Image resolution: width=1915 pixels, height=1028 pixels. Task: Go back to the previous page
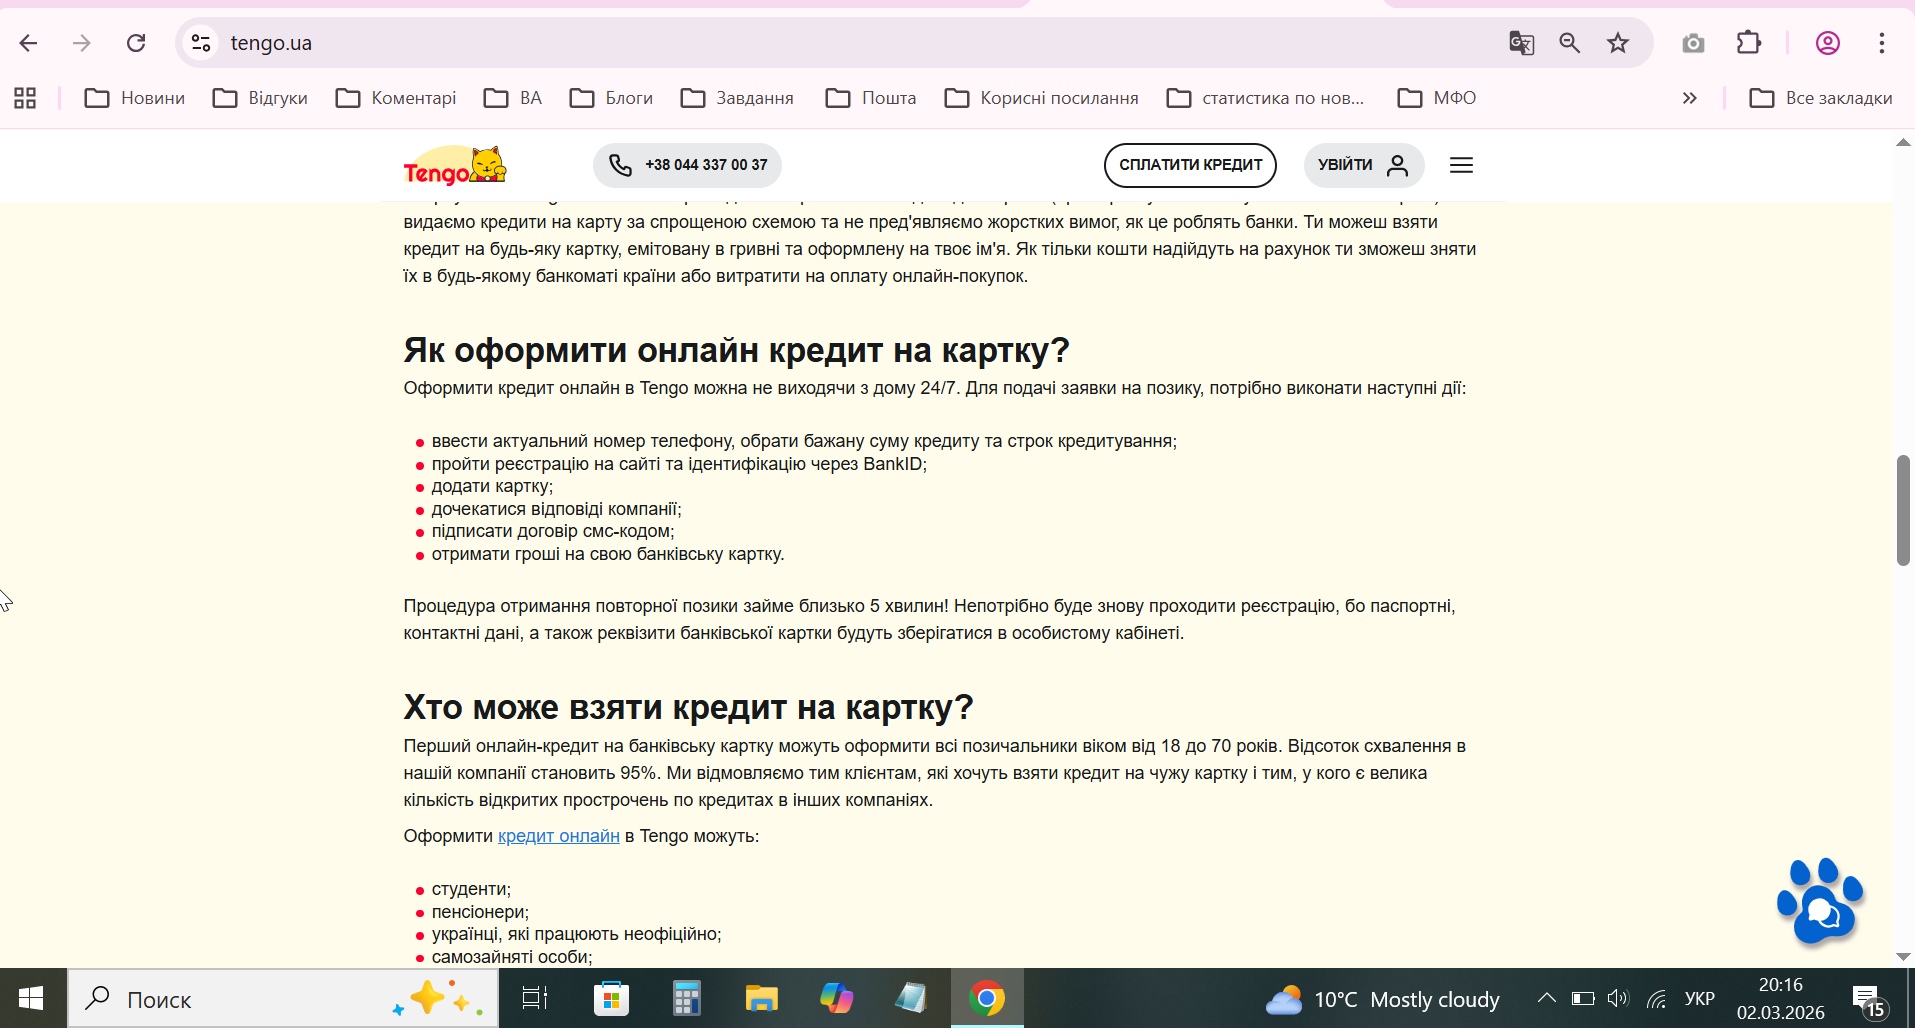pos(28,43)
